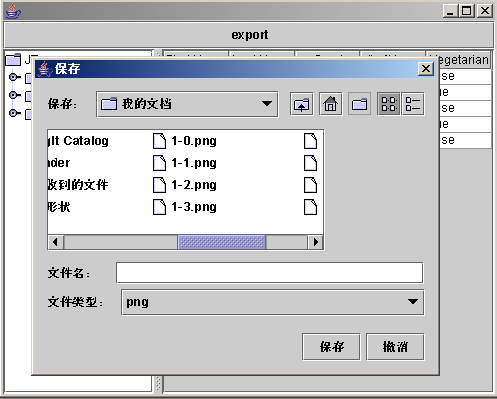Expand the third tree node in main window
Screen dimensions: 497x399
click(13, 113)
